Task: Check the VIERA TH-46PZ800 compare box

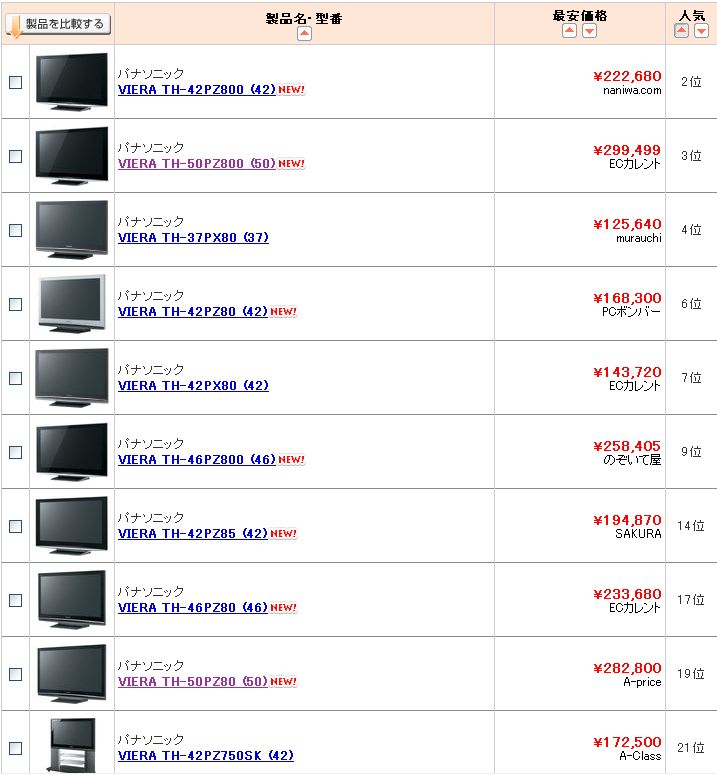Action: [x=15, y=452]
